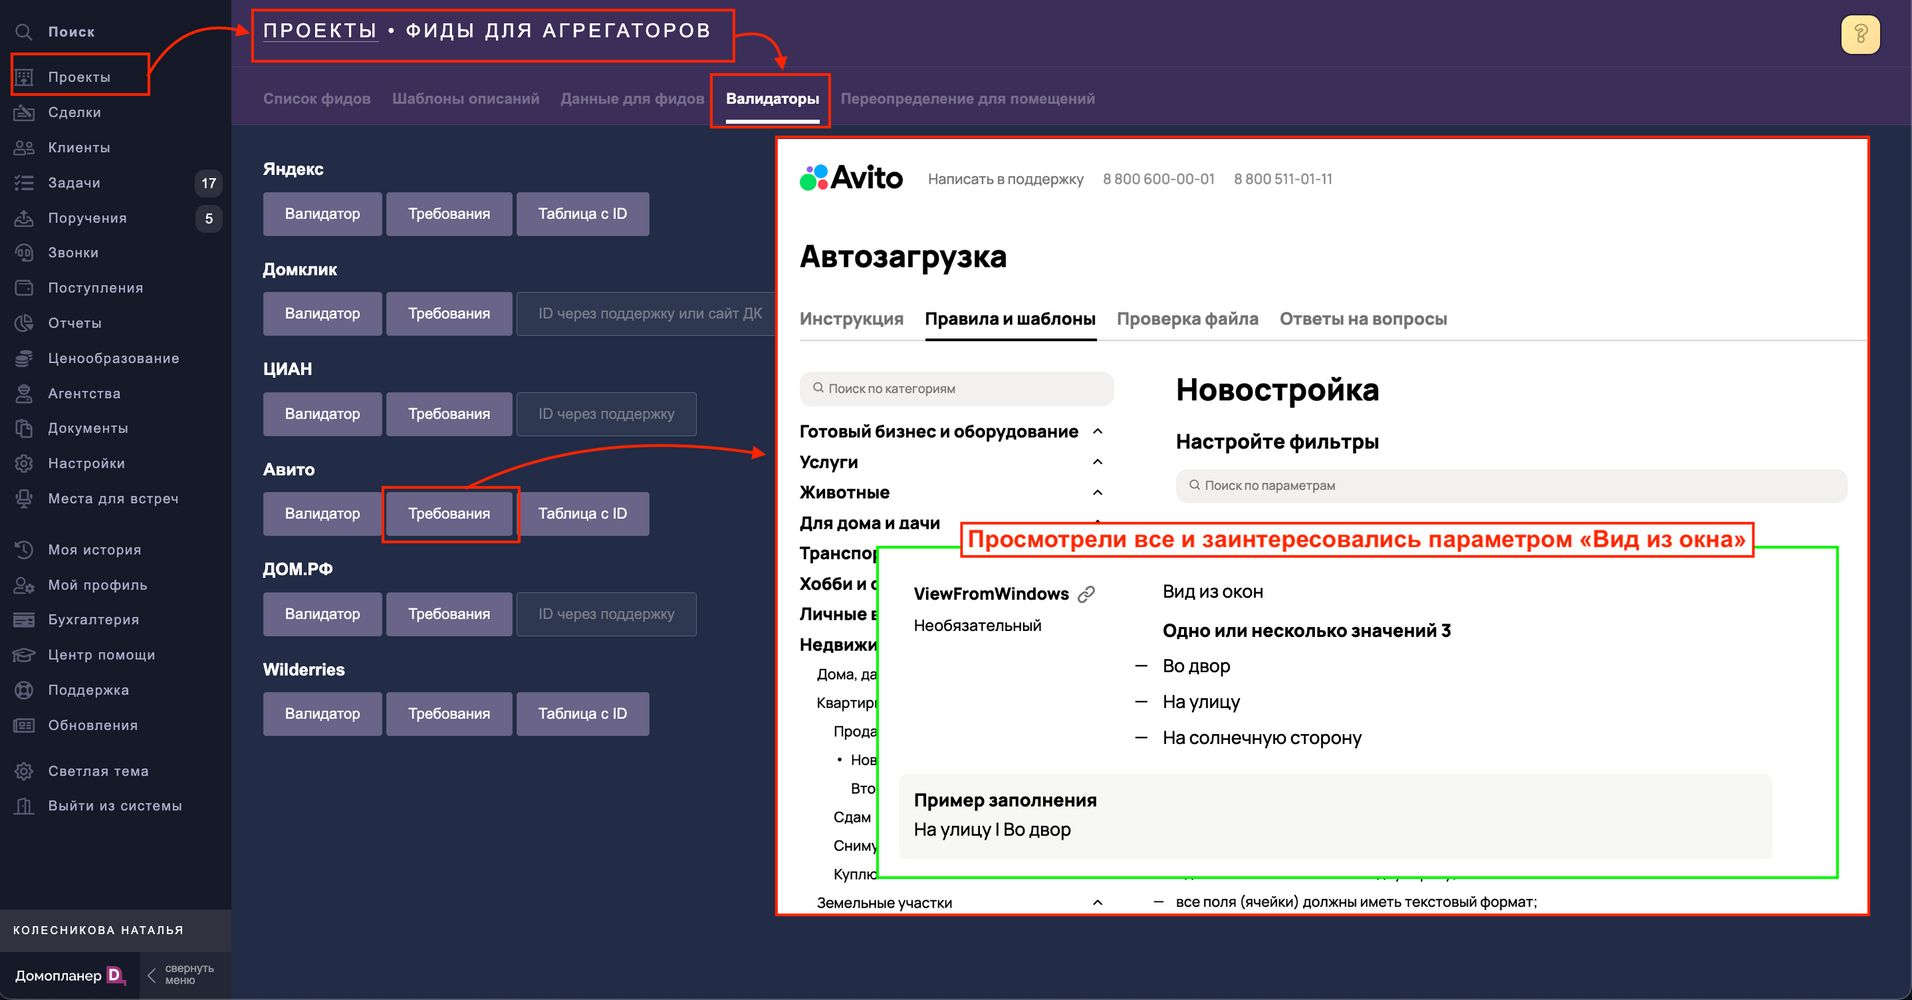
Task: Open ЦИАН Требования
Action: point(449,414)
